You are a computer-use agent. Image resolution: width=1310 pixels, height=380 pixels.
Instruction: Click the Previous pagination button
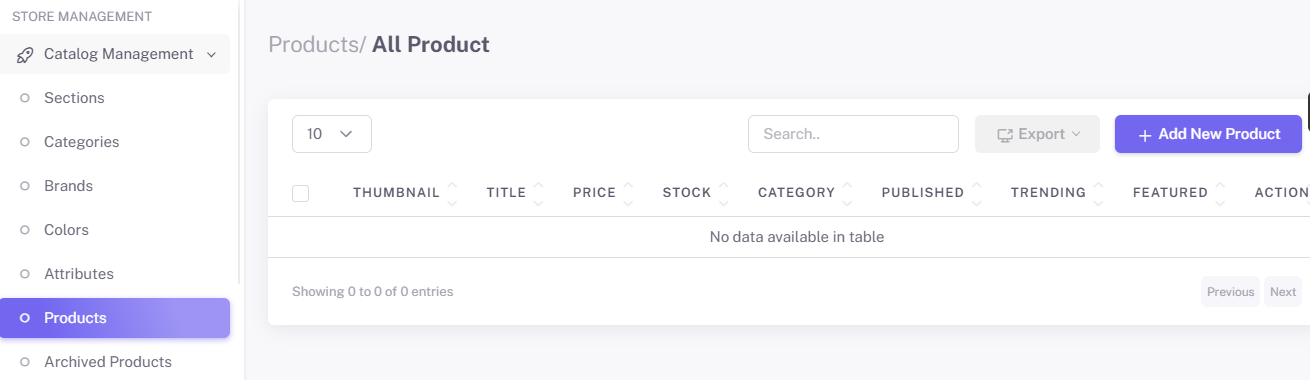point(1230,292)
